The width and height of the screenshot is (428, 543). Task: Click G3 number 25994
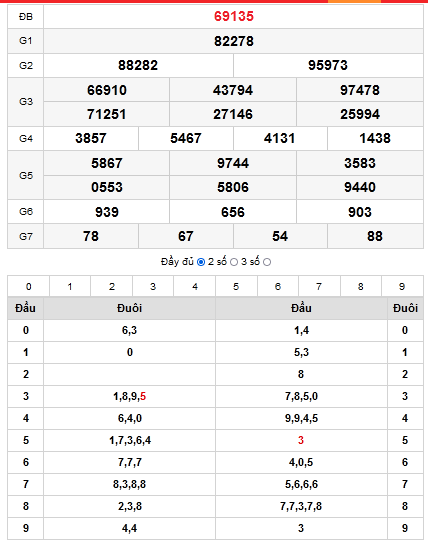click(x=360, y=114)
